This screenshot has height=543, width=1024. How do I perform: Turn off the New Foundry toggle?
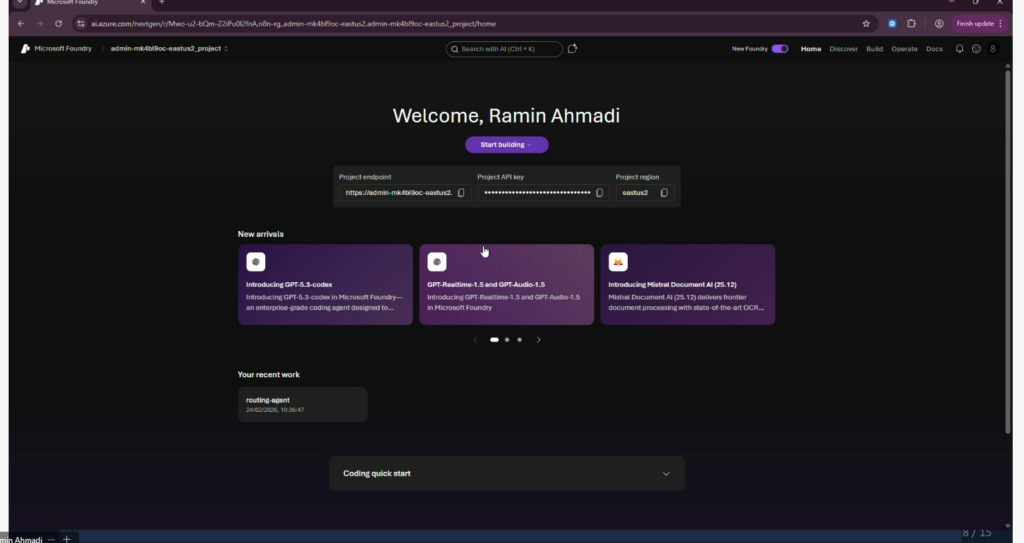pyautogui.click(x=780, y=49)
